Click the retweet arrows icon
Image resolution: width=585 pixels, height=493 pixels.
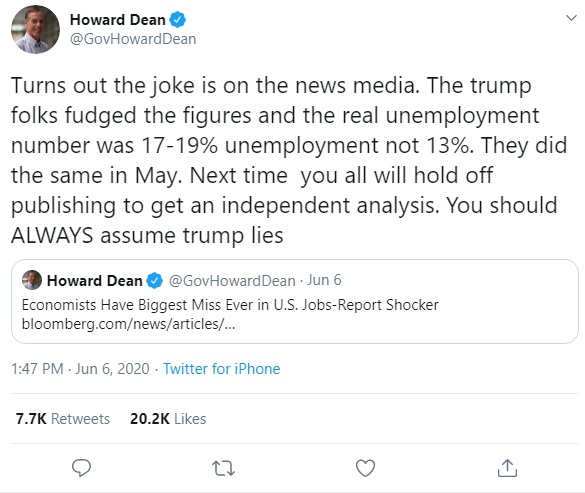pyautogui.click(x=223, y=468)
